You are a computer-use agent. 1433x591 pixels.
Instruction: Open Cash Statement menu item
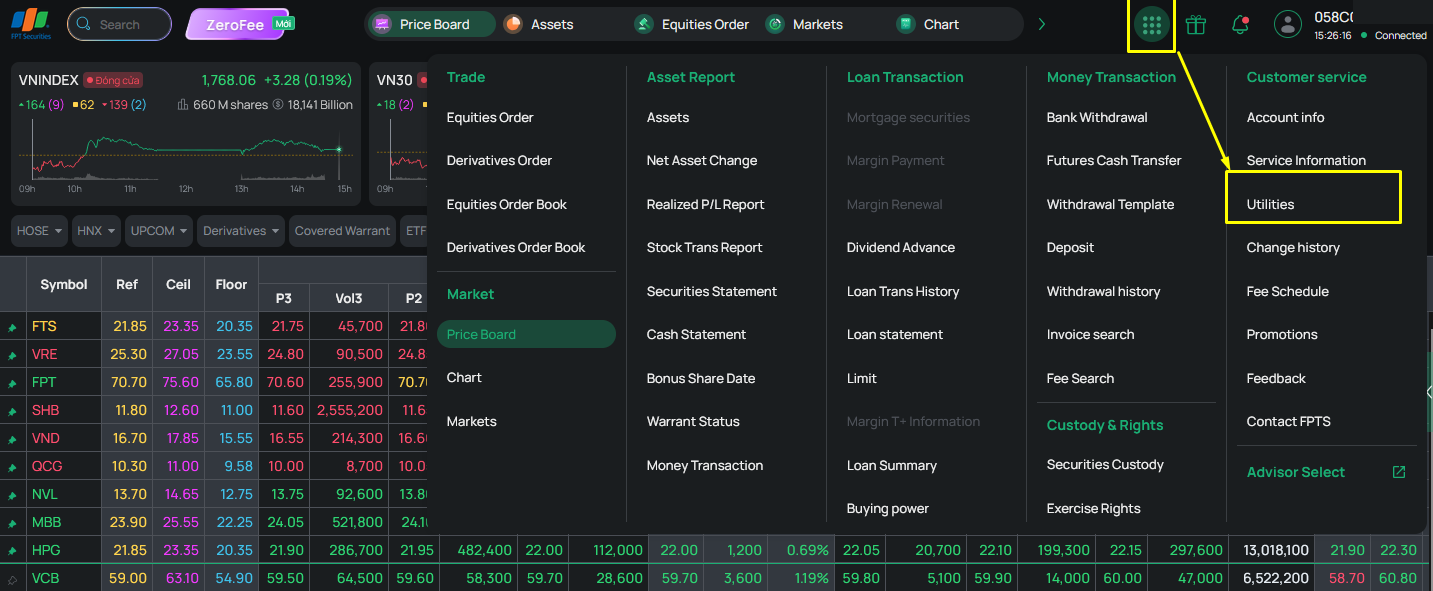point(696,334)
